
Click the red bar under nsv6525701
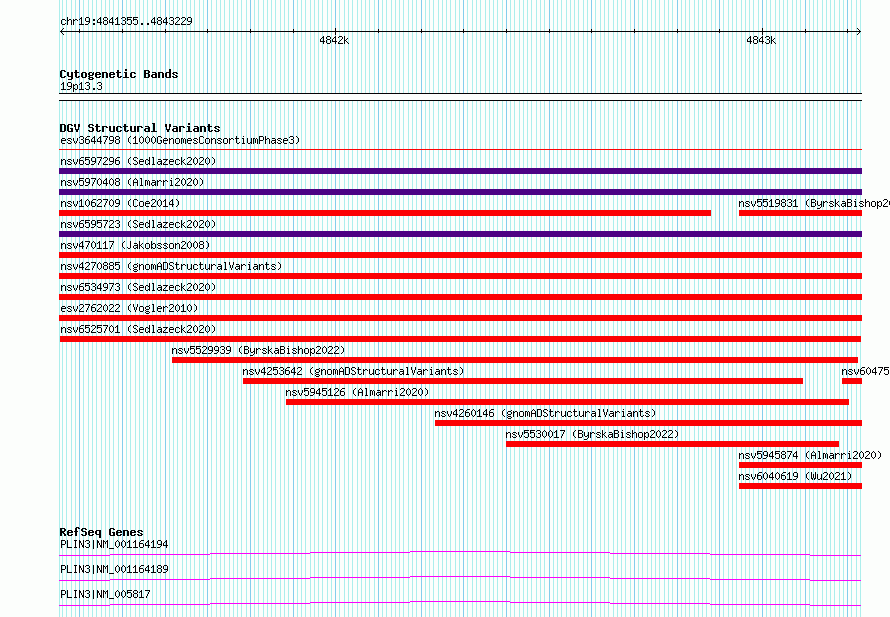coord(460,339)
